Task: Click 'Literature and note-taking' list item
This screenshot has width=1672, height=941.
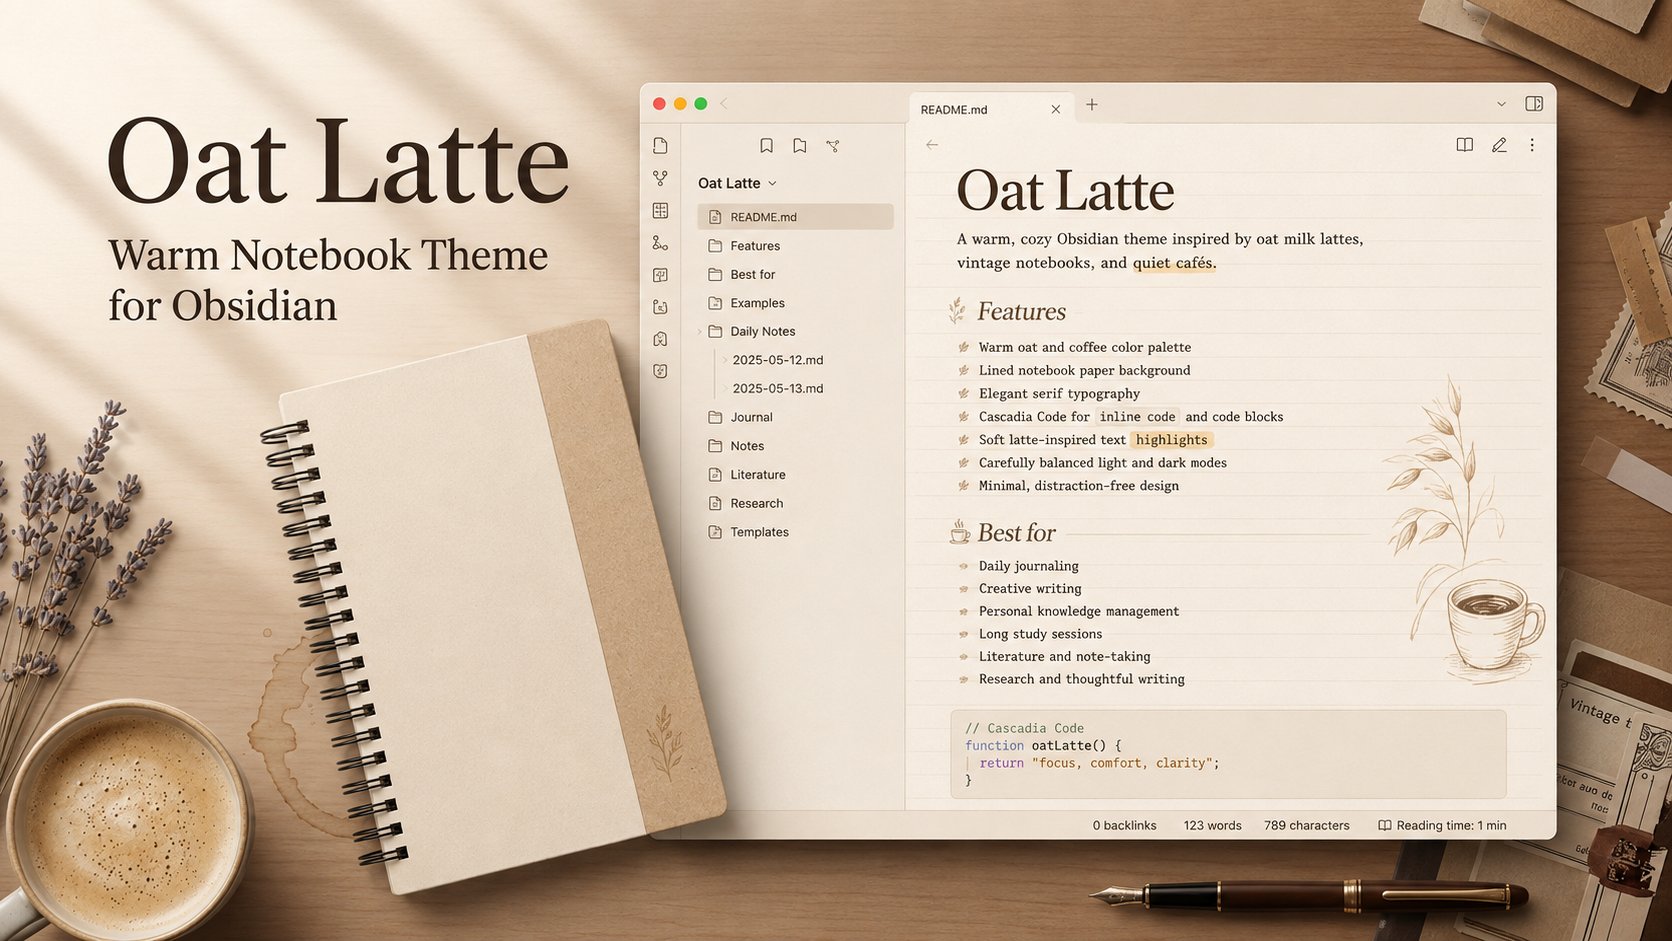Action: pyautogui.click(x=1064, y=657)
